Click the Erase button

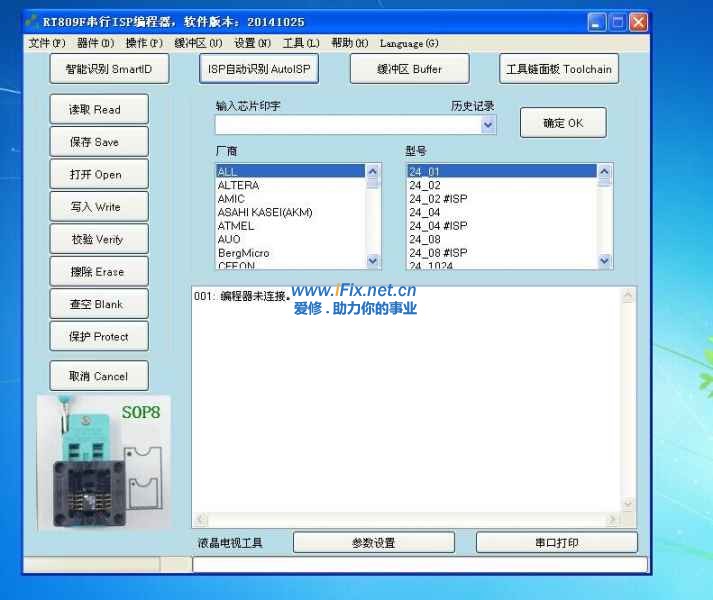coord(99,272)
